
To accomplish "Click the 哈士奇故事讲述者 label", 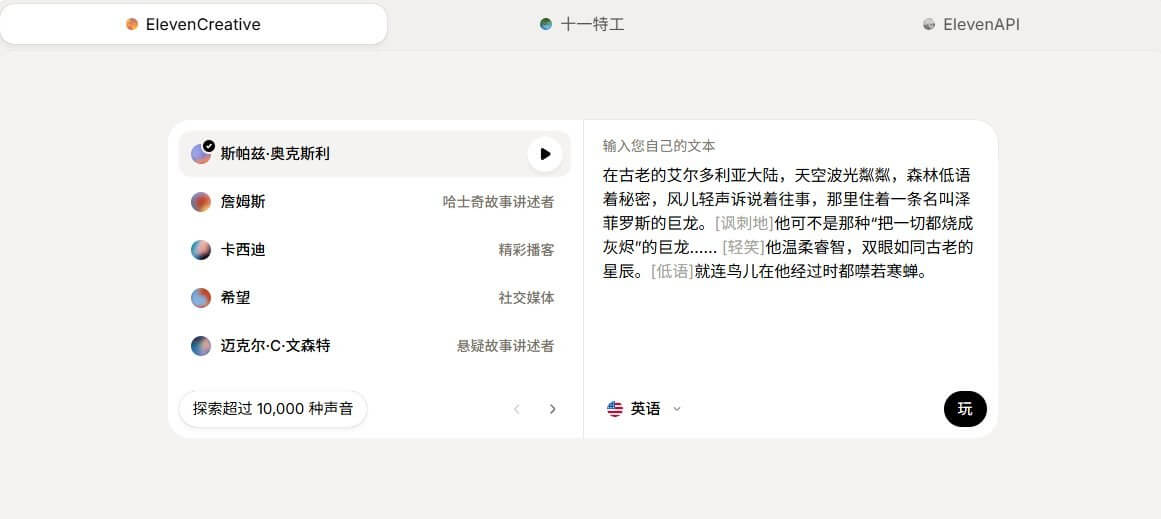I will pyautogui.click(x=498, y=202).
